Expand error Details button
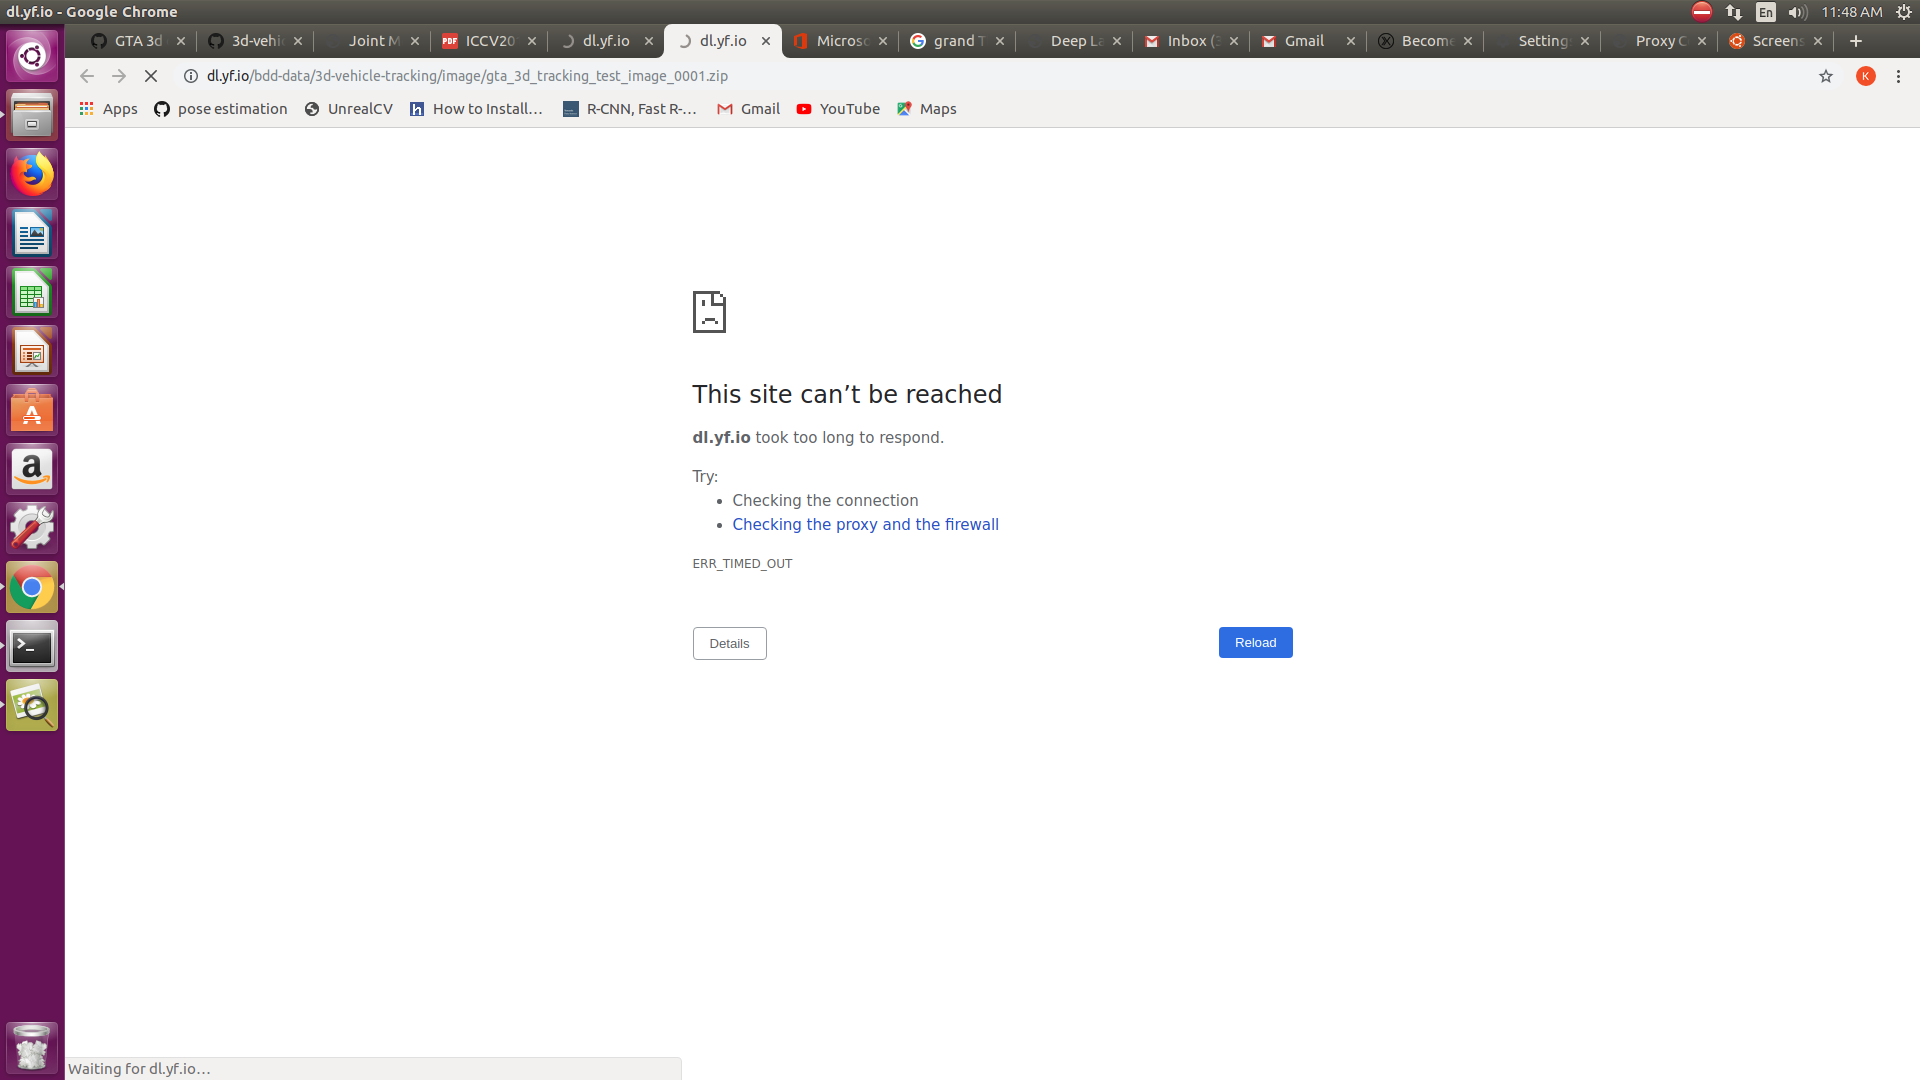The height and width of the screenshot is (1080, 1920). (729, 644)
